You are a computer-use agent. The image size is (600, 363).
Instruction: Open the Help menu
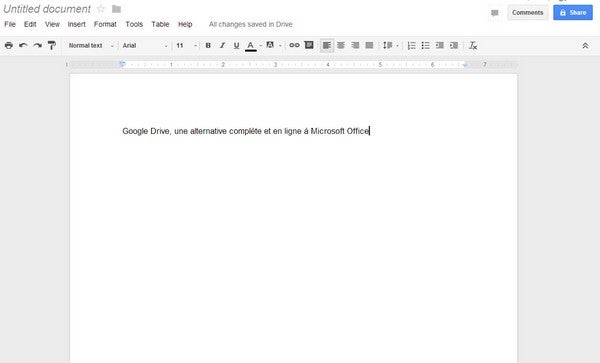[x=185, y=24]
